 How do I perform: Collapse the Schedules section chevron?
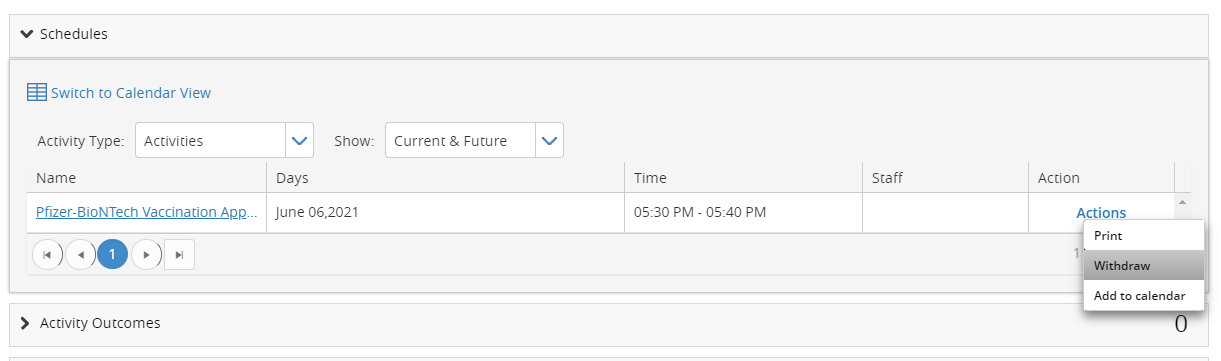pyautogui.click(x=27, y=34)
